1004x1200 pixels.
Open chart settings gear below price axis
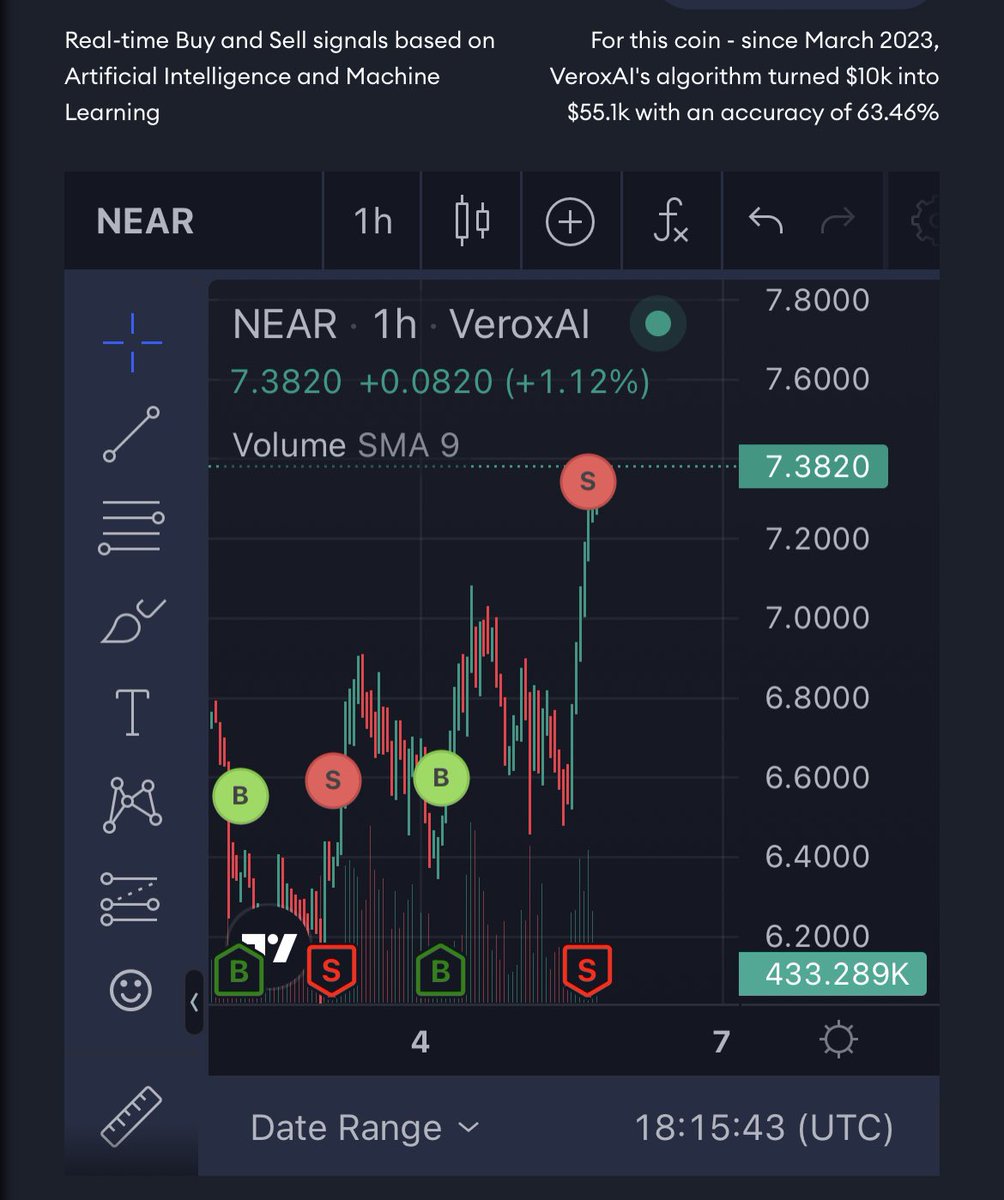tap(838, 1041)
